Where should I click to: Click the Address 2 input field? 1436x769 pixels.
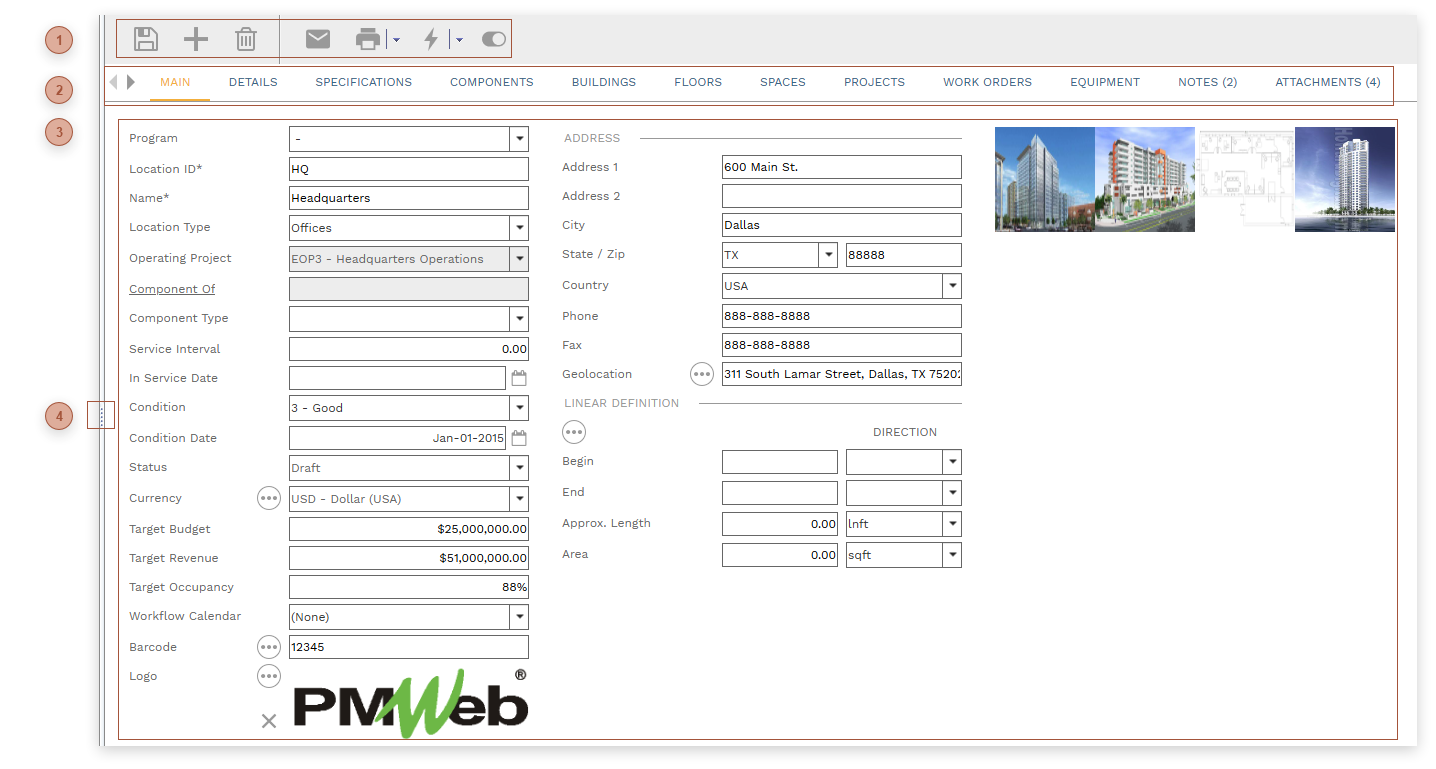[841, 196]
